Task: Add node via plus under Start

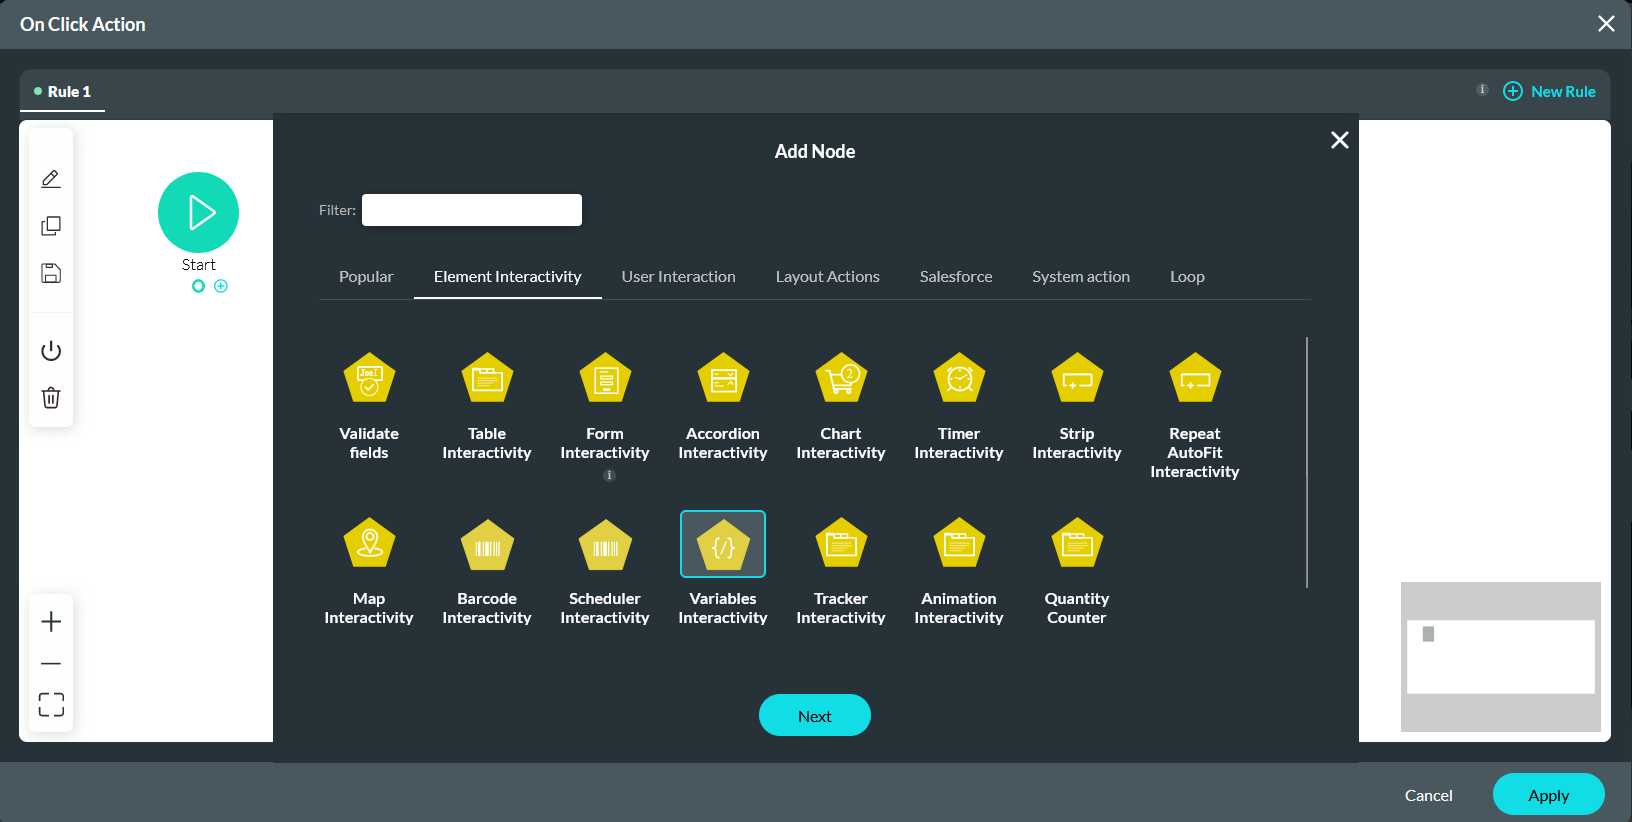Action: pos(221,286)
